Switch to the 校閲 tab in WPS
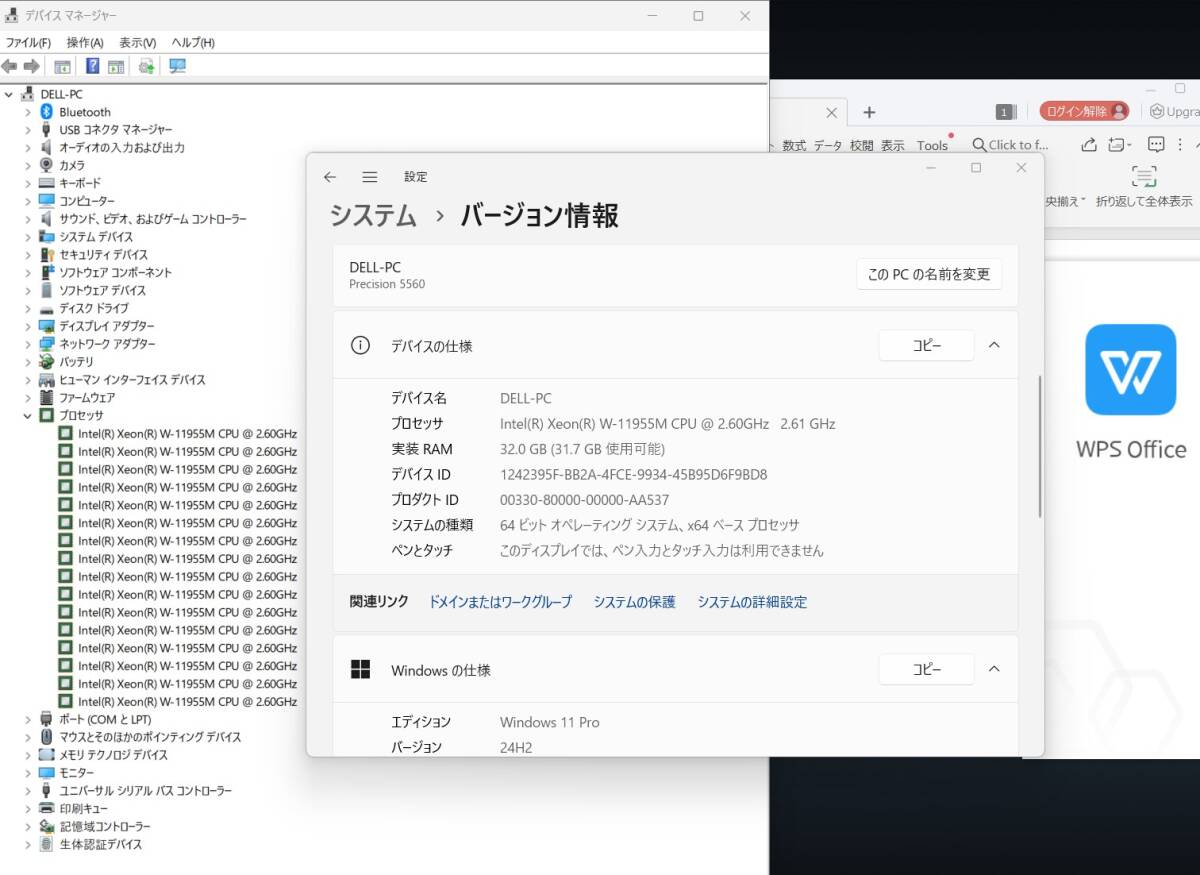1200x875 pixels. tap(861, 145)
